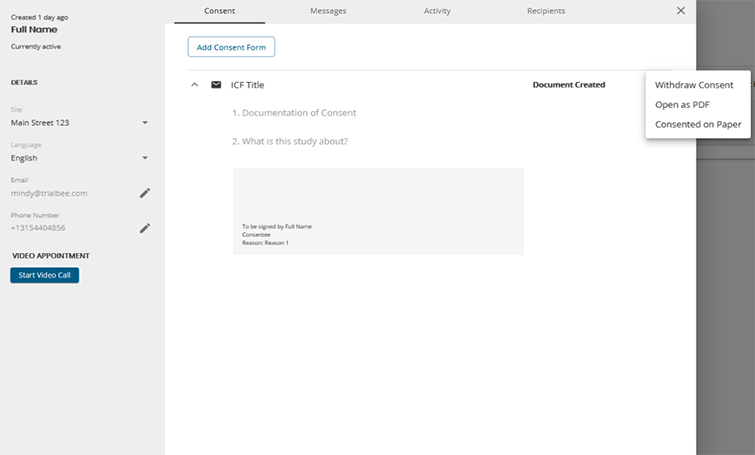Open section 2. What is this study about?

pyautogui.click(x=290, y=141)
